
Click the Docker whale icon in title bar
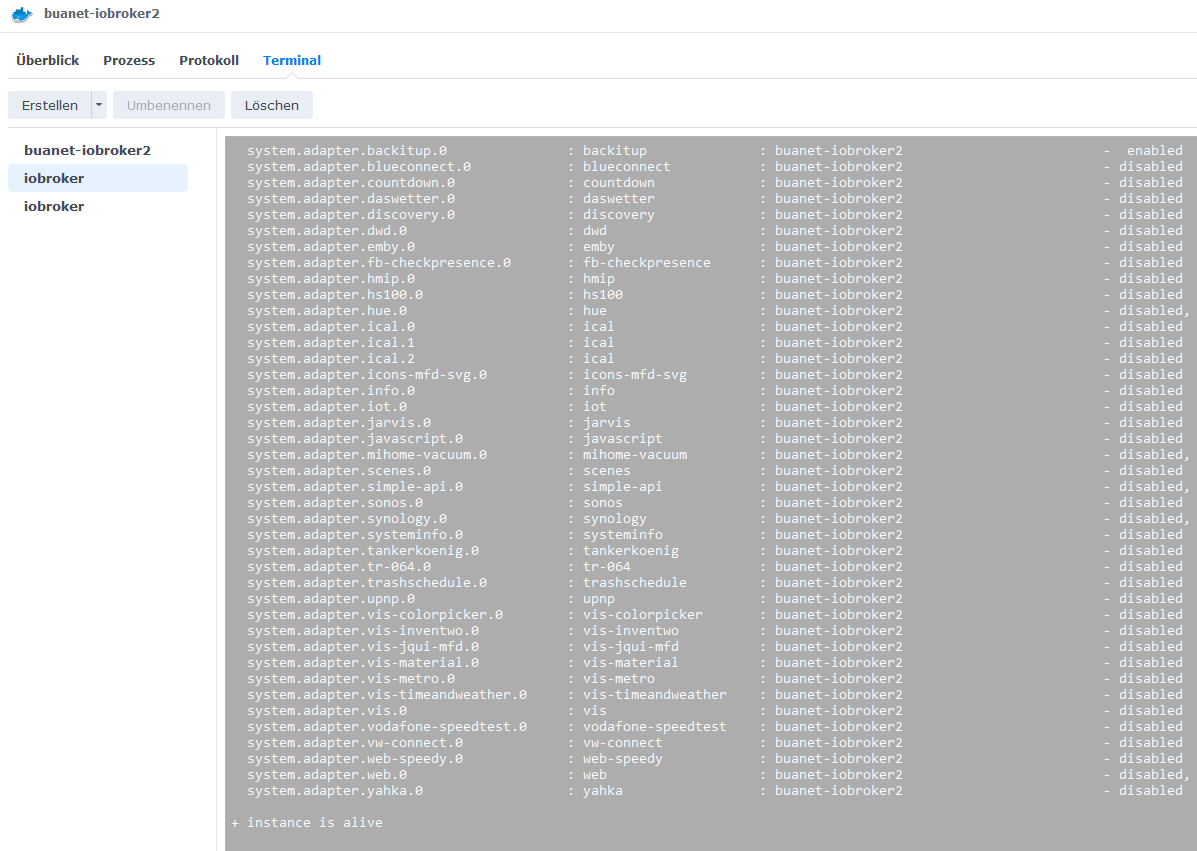pos(22,14)
